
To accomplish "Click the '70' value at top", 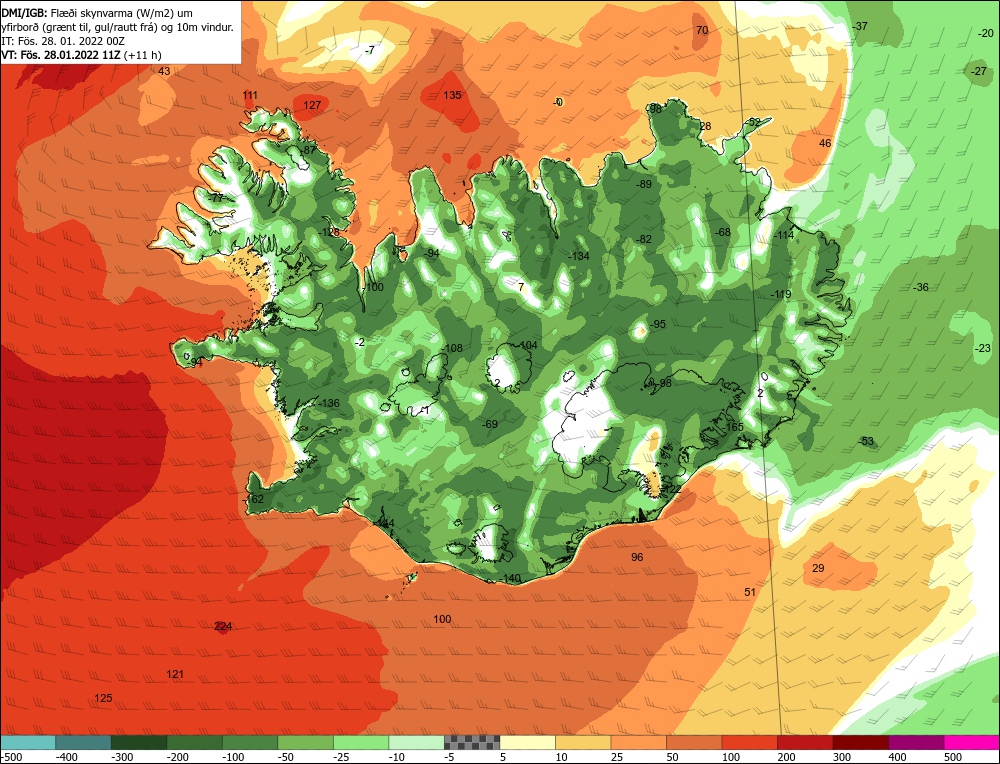I will [702, 30].
